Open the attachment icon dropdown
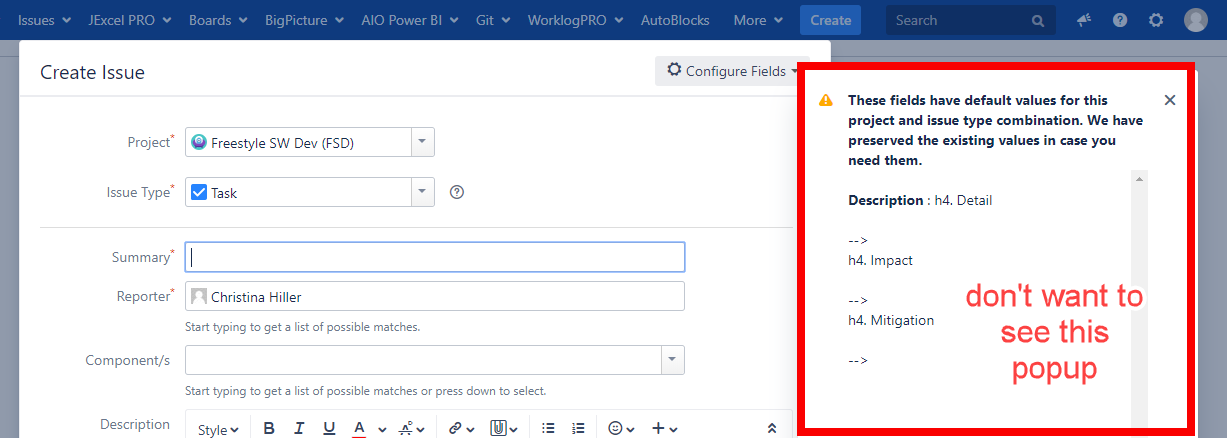Screen dimensions: 1227x438 pyautogui.click(x=503, y=428)
